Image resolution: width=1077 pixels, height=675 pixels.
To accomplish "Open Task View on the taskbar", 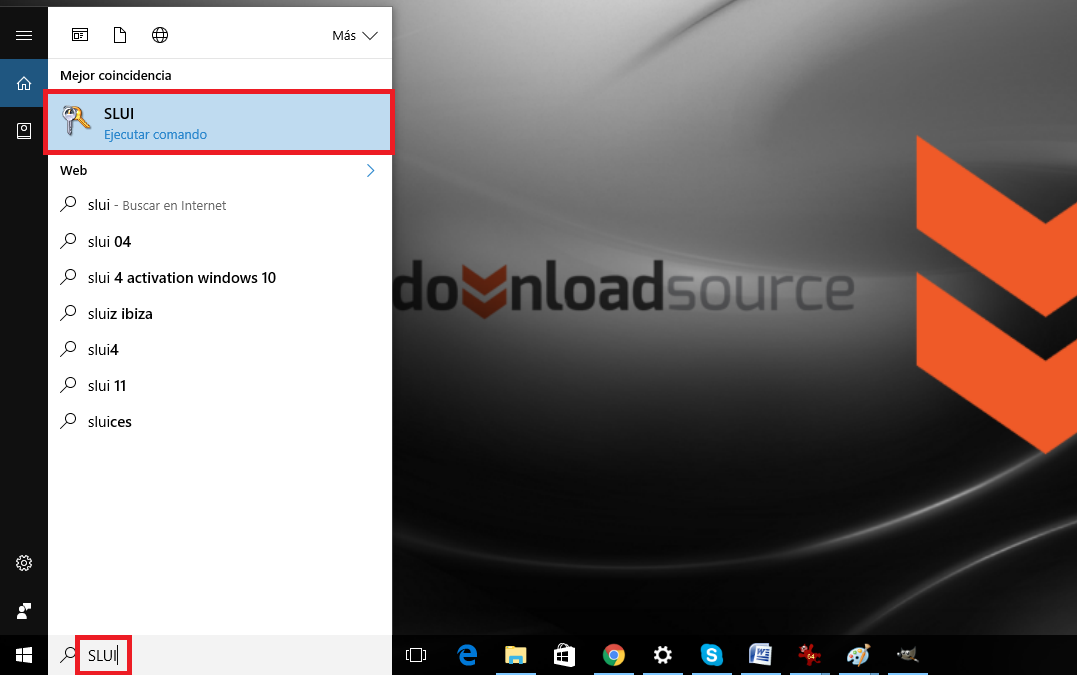I will tap(416, 655).
